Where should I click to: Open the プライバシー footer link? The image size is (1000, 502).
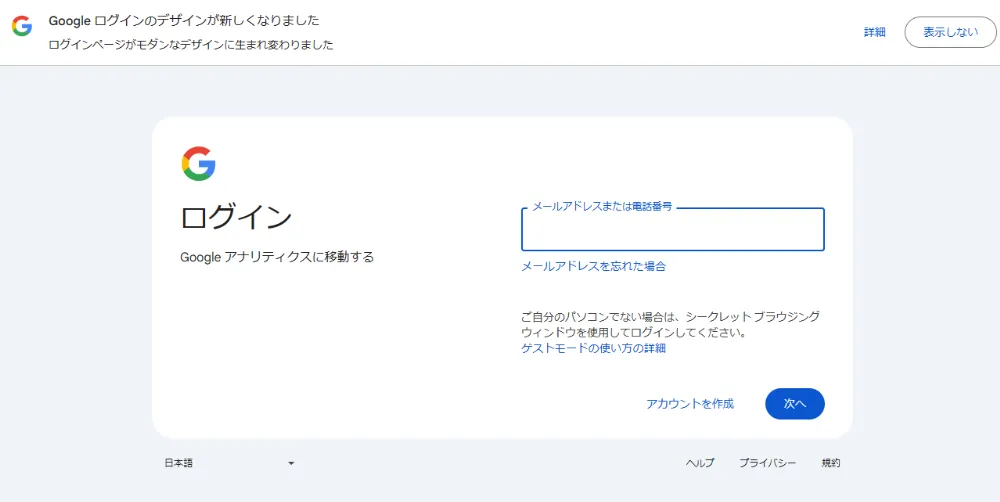pyautogui.click(x=767, y=463)
